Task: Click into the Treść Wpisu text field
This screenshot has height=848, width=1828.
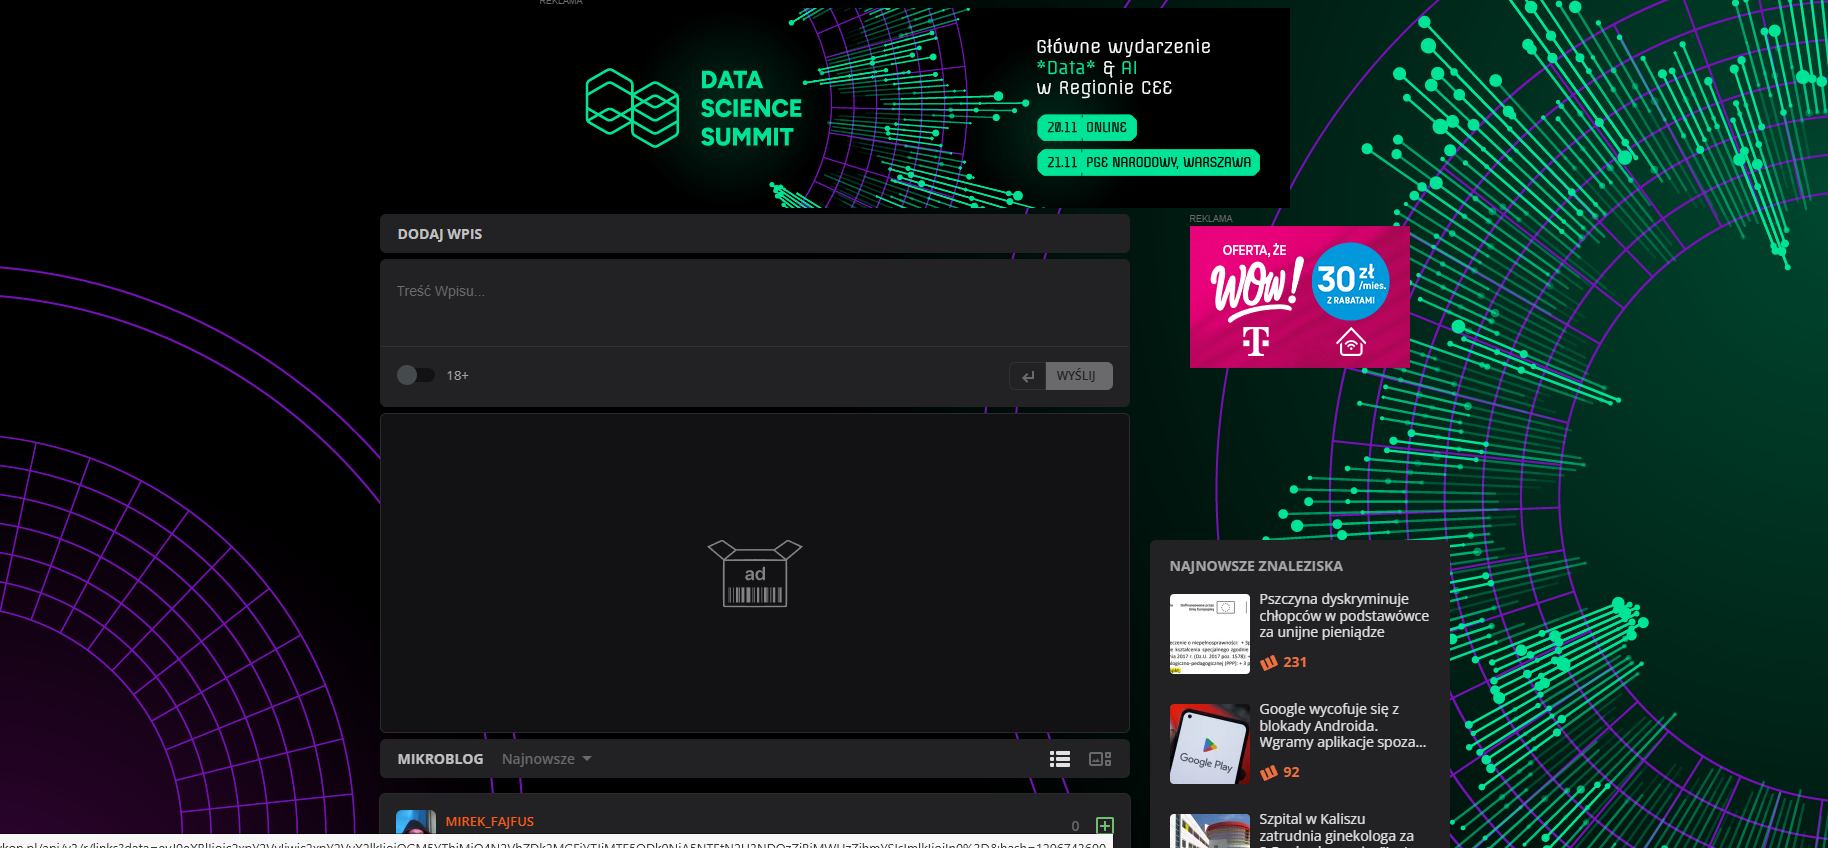Action: 754,302
